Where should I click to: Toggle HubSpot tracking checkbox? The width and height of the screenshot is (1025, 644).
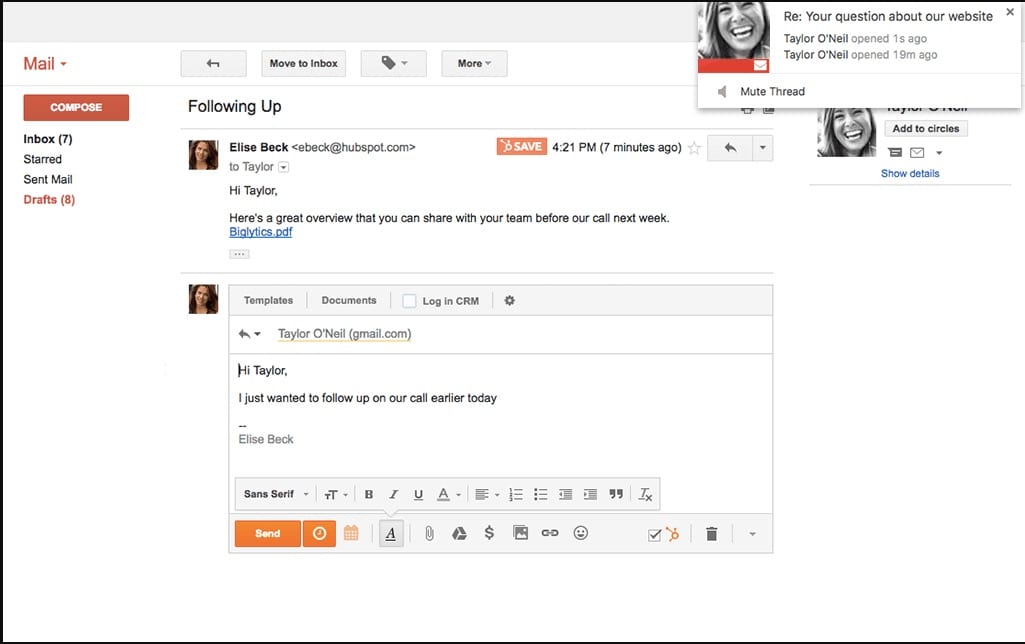click(x=654, y=535)
